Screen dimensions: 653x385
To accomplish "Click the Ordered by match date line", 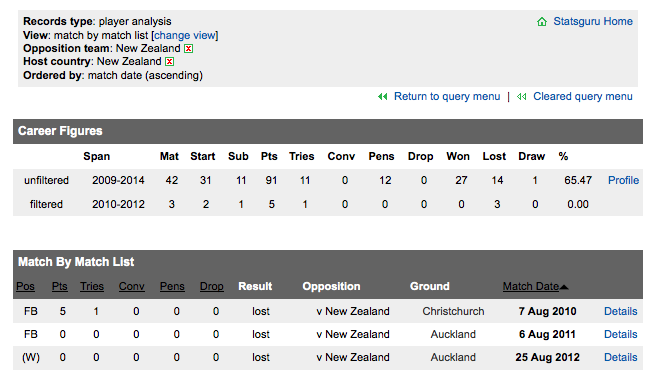I will click(113, 75).
